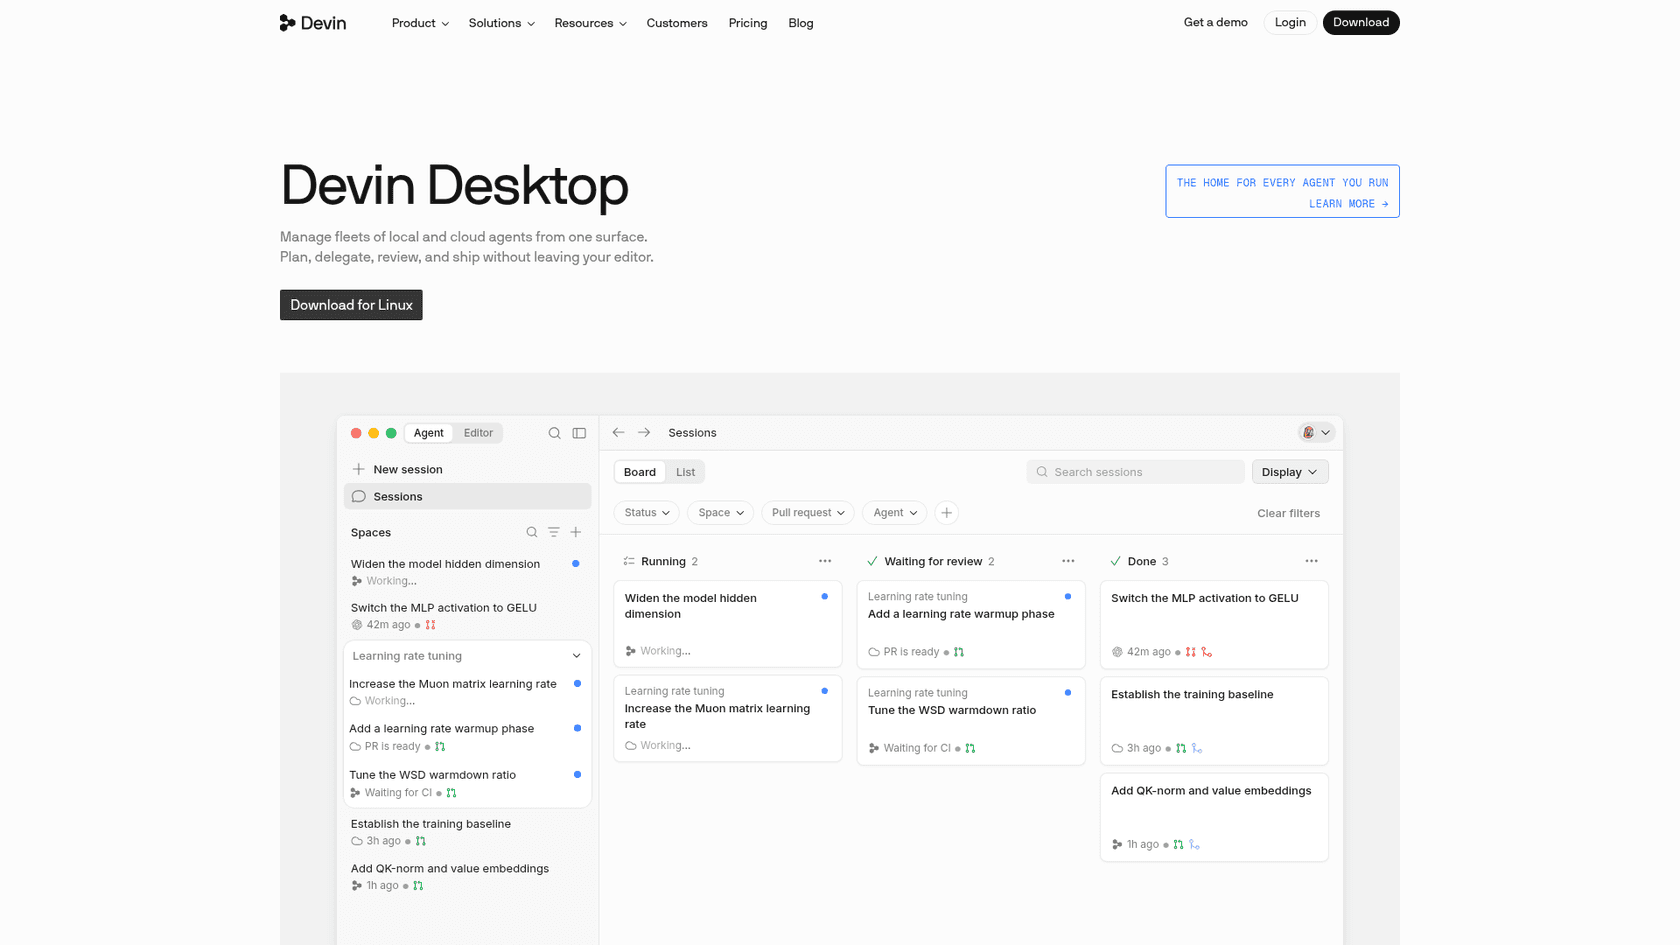Image resolution: width=1680 pixels, height=945 pixels.
Task: Open the Customers page
Action: tap(677, 23)
